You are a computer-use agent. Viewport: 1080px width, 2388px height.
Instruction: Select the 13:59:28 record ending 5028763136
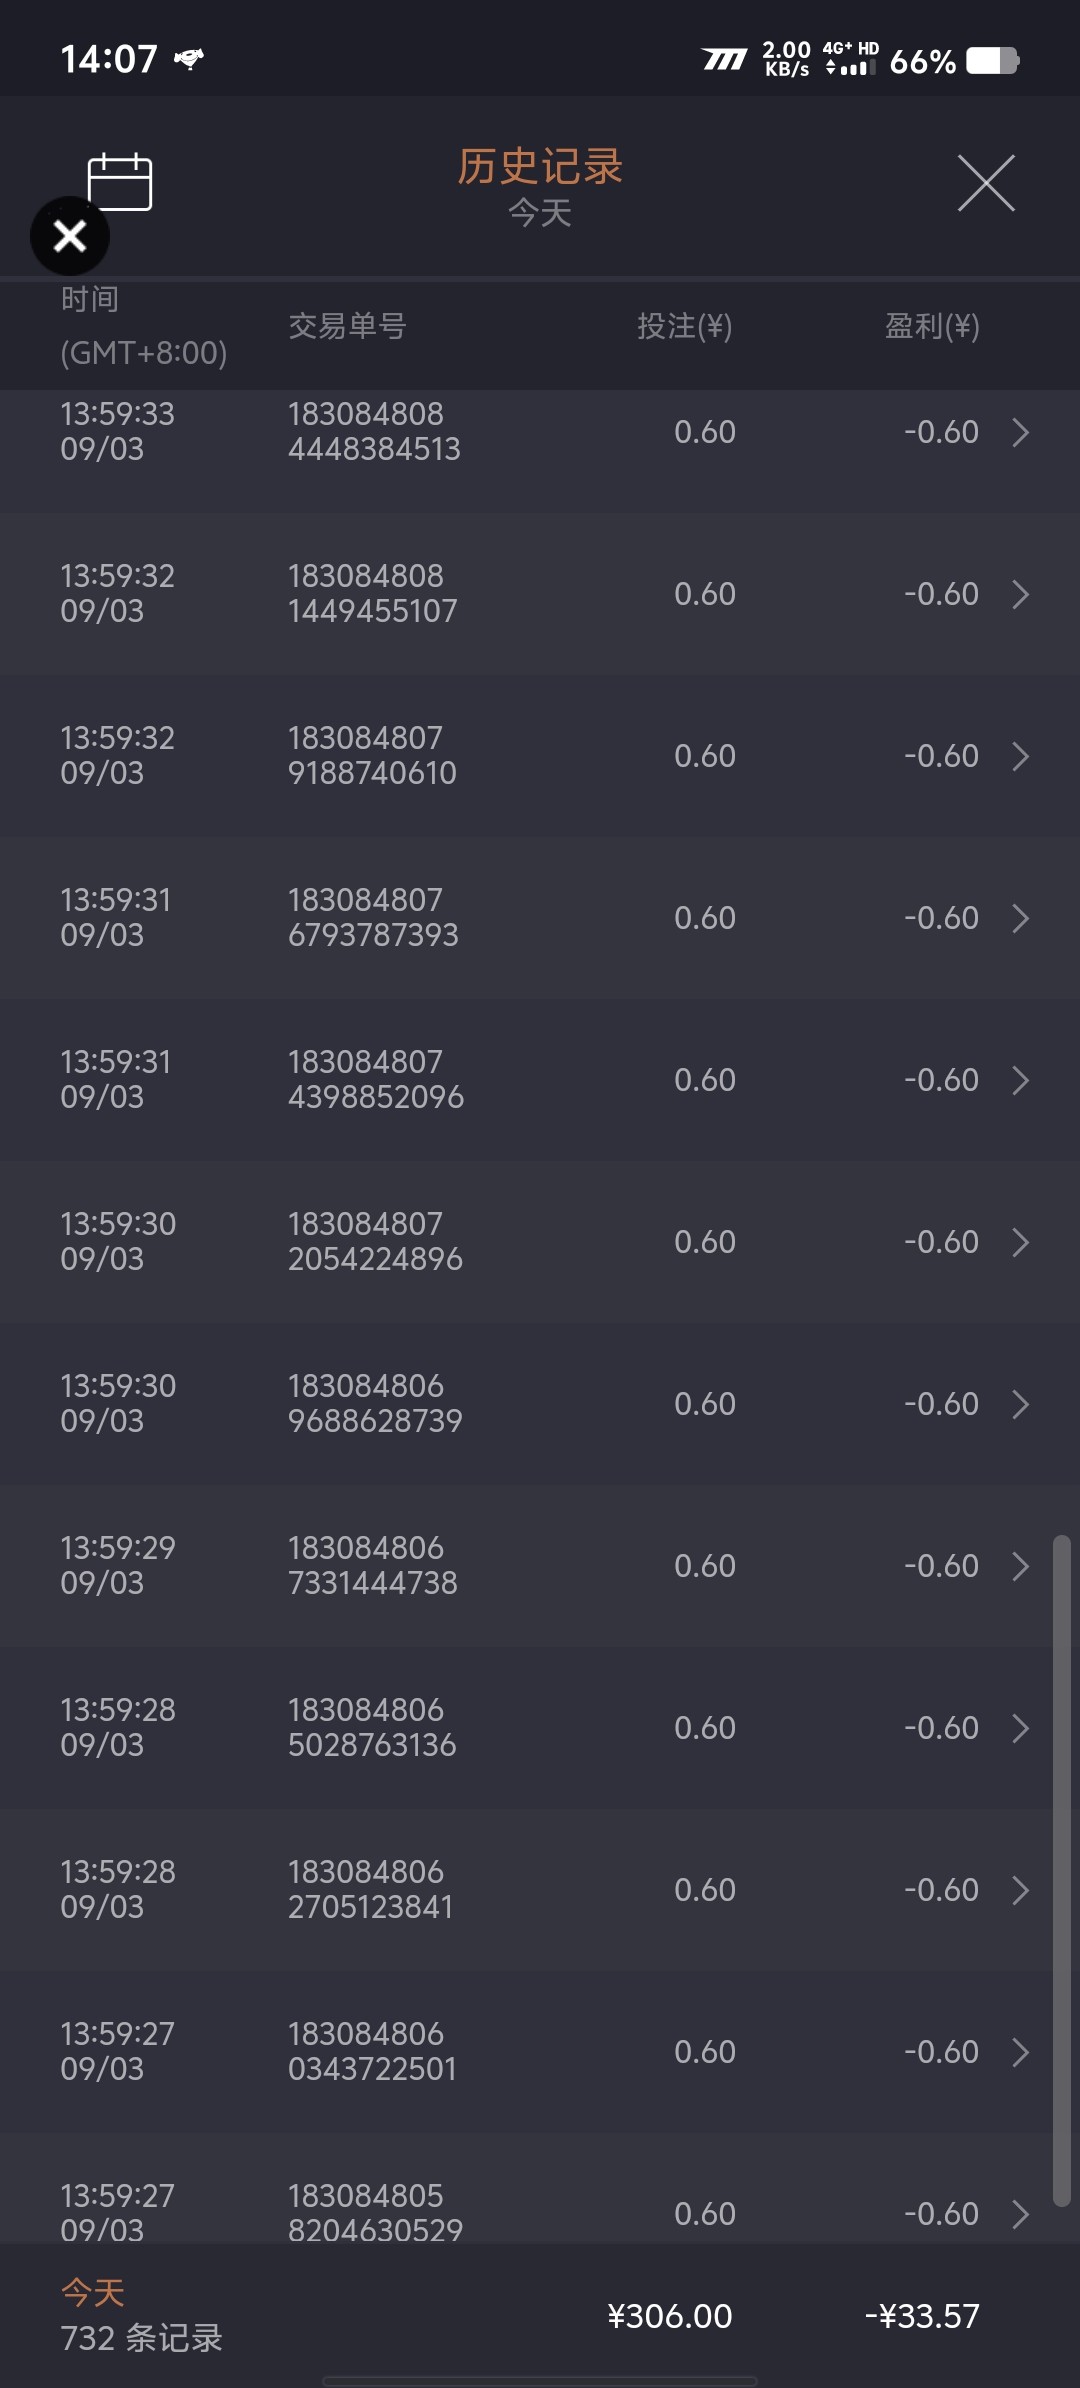click(x=372, y=1727)
